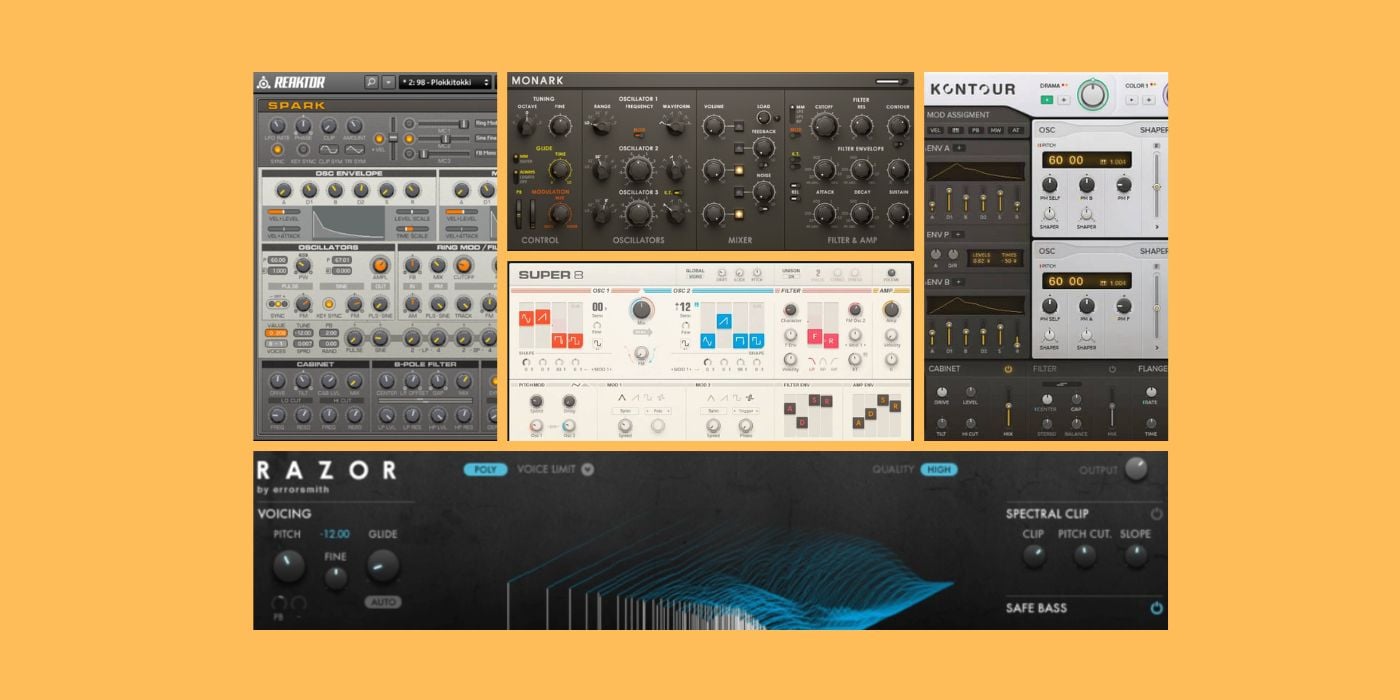Click Super 8 filter envelope red F tile
This screenshot has width=1400, height=700.
coord(815,336)
